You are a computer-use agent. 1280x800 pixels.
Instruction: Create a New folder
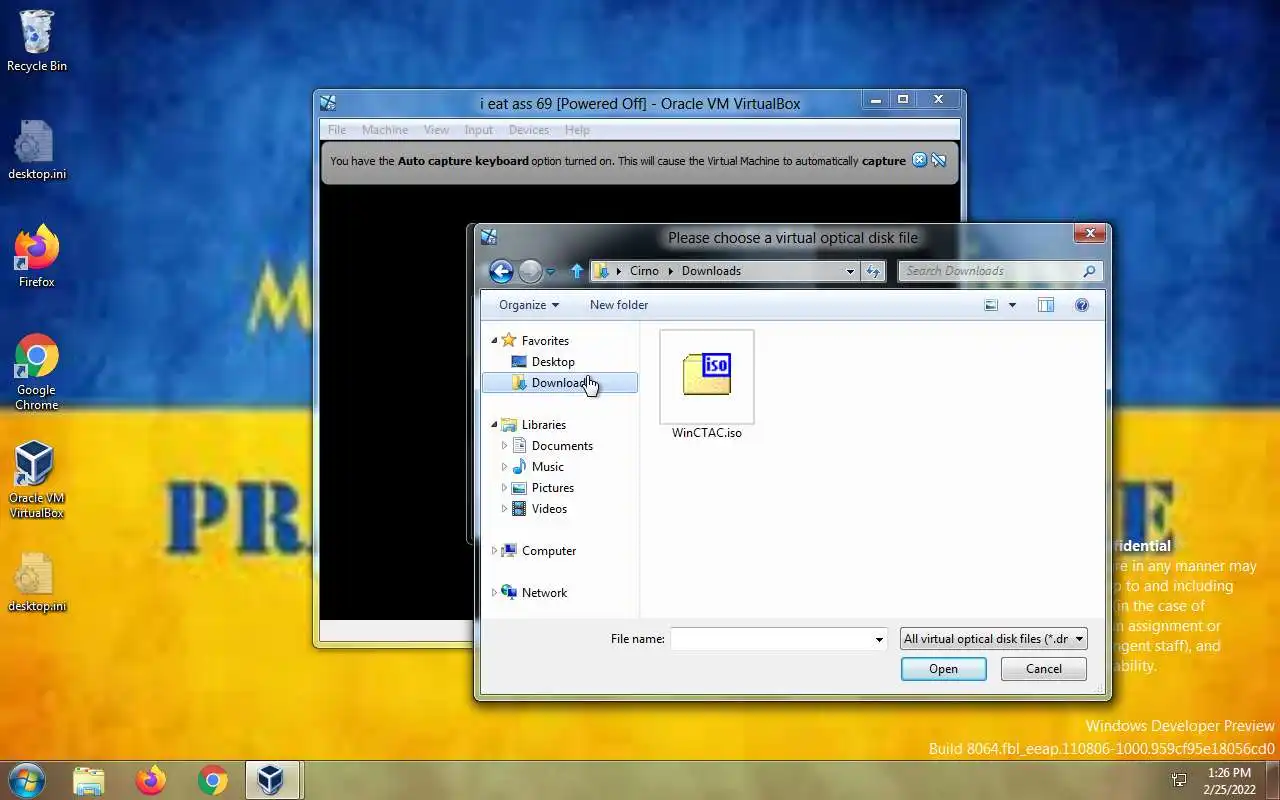click(619, 305)
